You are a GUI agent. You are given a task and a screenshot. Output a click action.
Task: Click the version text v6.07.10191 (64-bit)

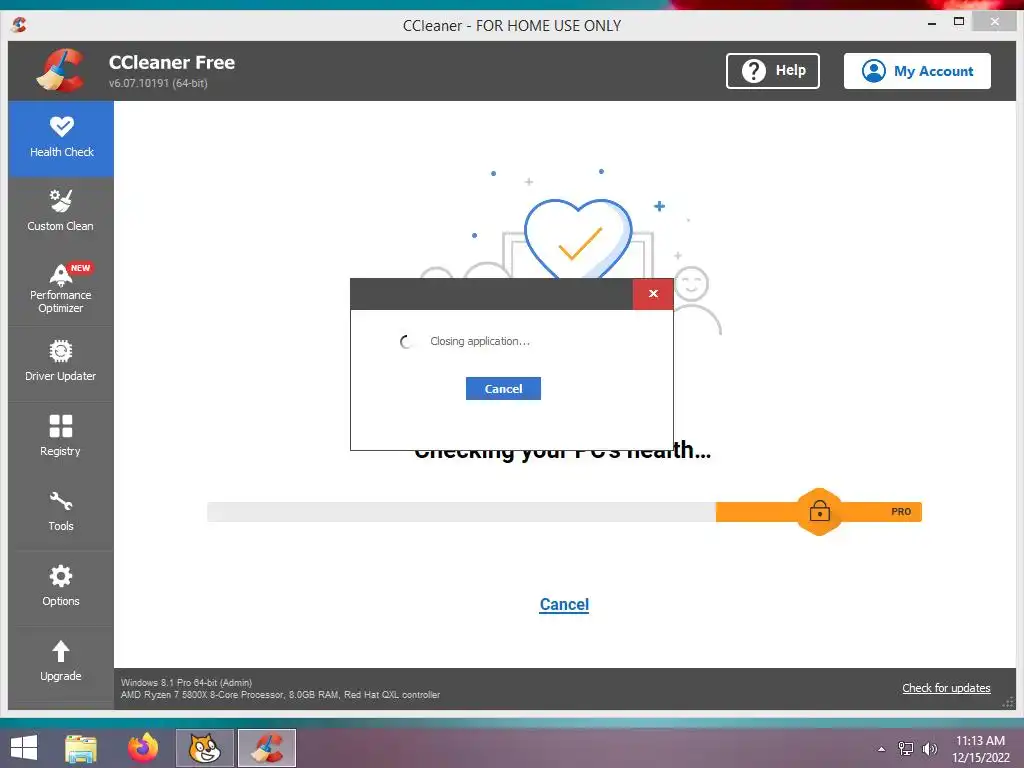(158, 83)
